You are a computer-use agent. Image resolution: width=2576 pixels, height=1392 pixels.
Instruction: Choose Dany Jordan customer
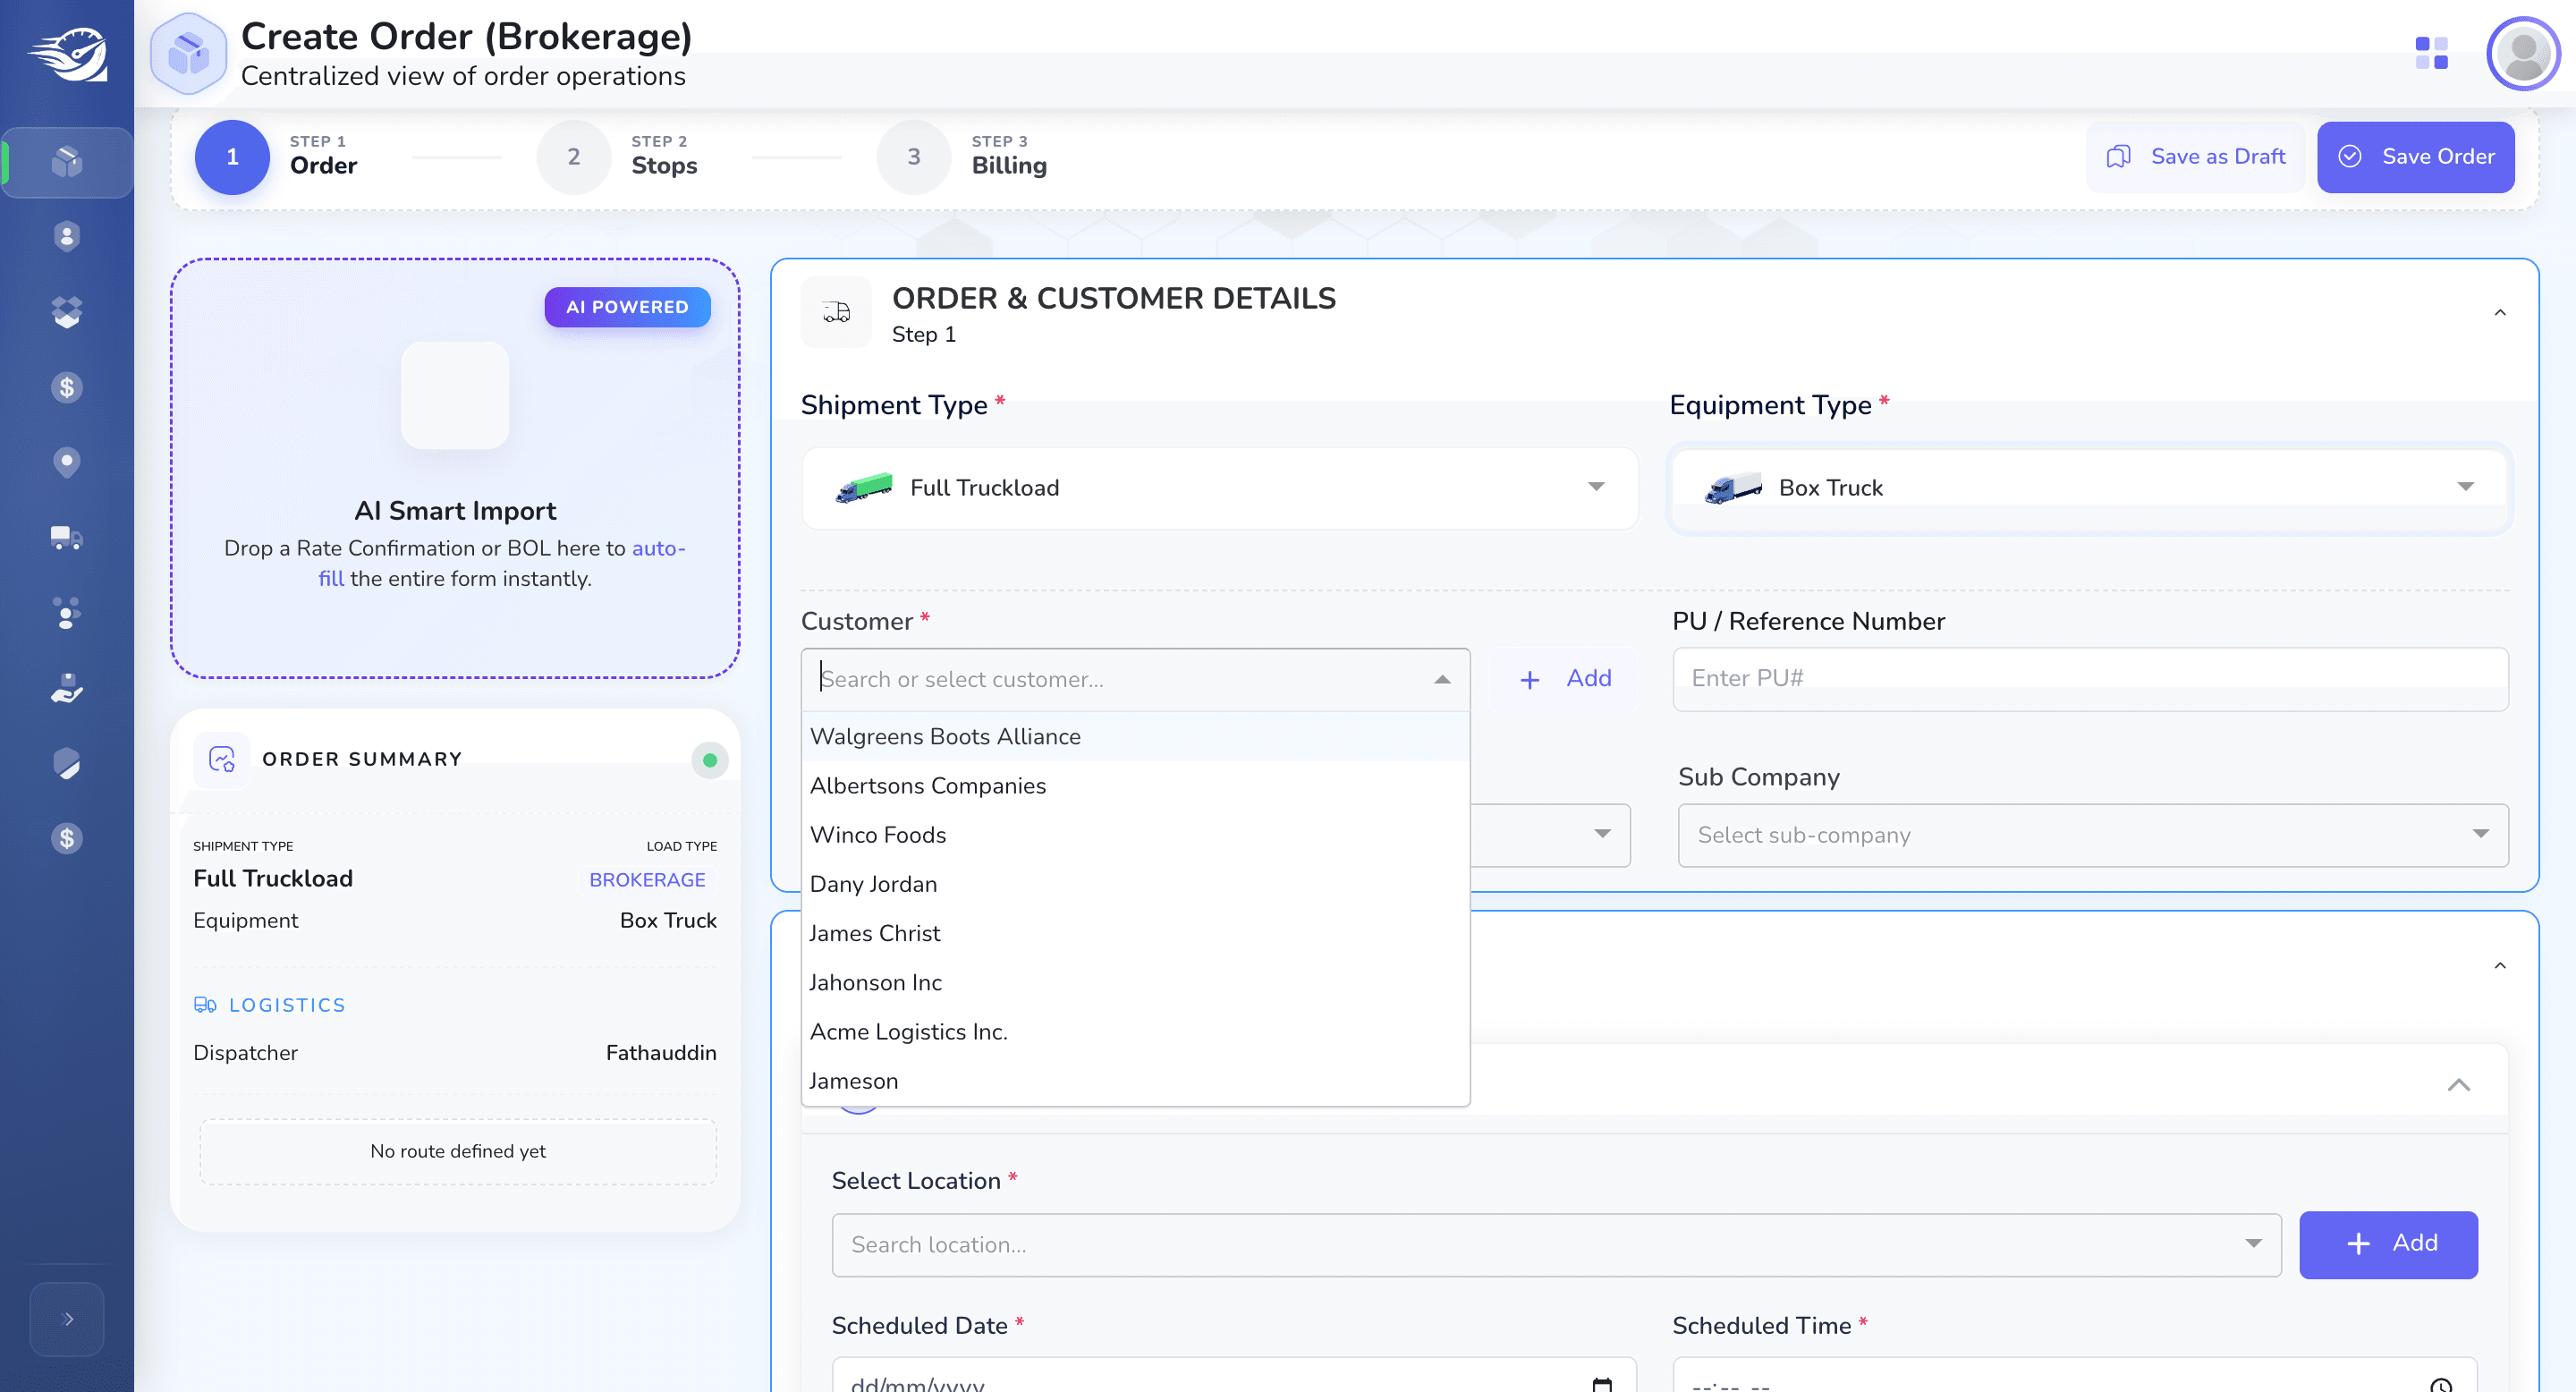[x=1135, y=884]
